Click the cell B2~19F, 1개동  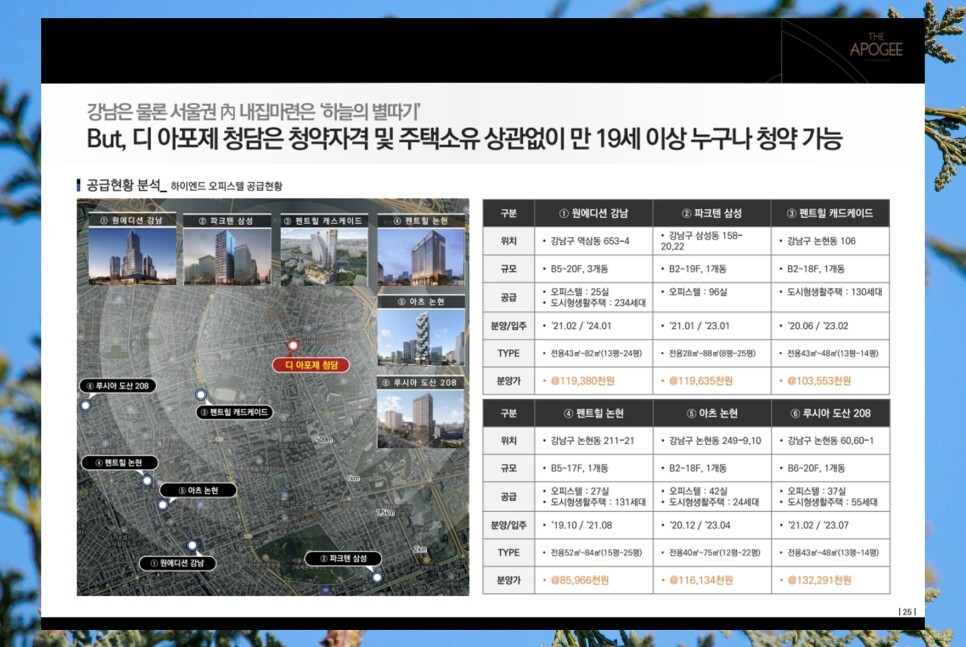click(x=712, y=269)
